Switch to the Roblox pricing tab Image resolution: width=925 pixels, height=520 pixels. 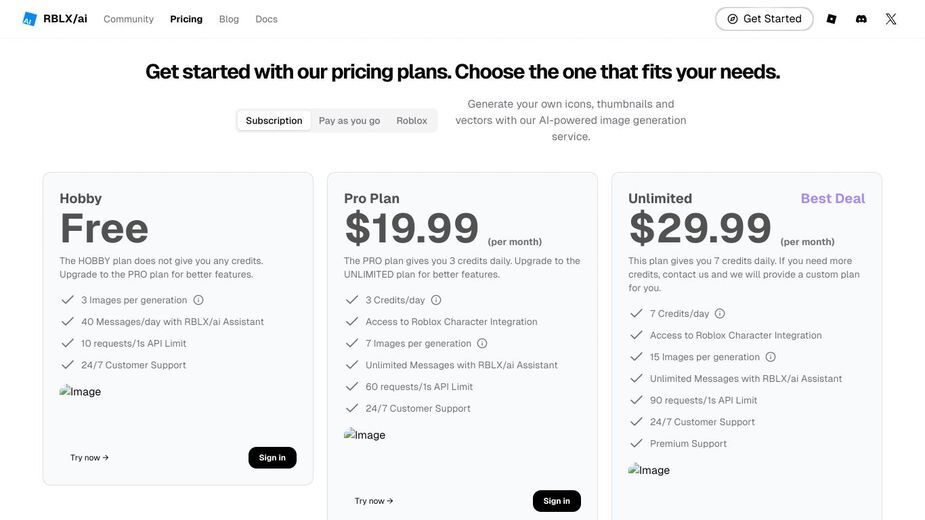pyautogui.click(x=412, y=120)
